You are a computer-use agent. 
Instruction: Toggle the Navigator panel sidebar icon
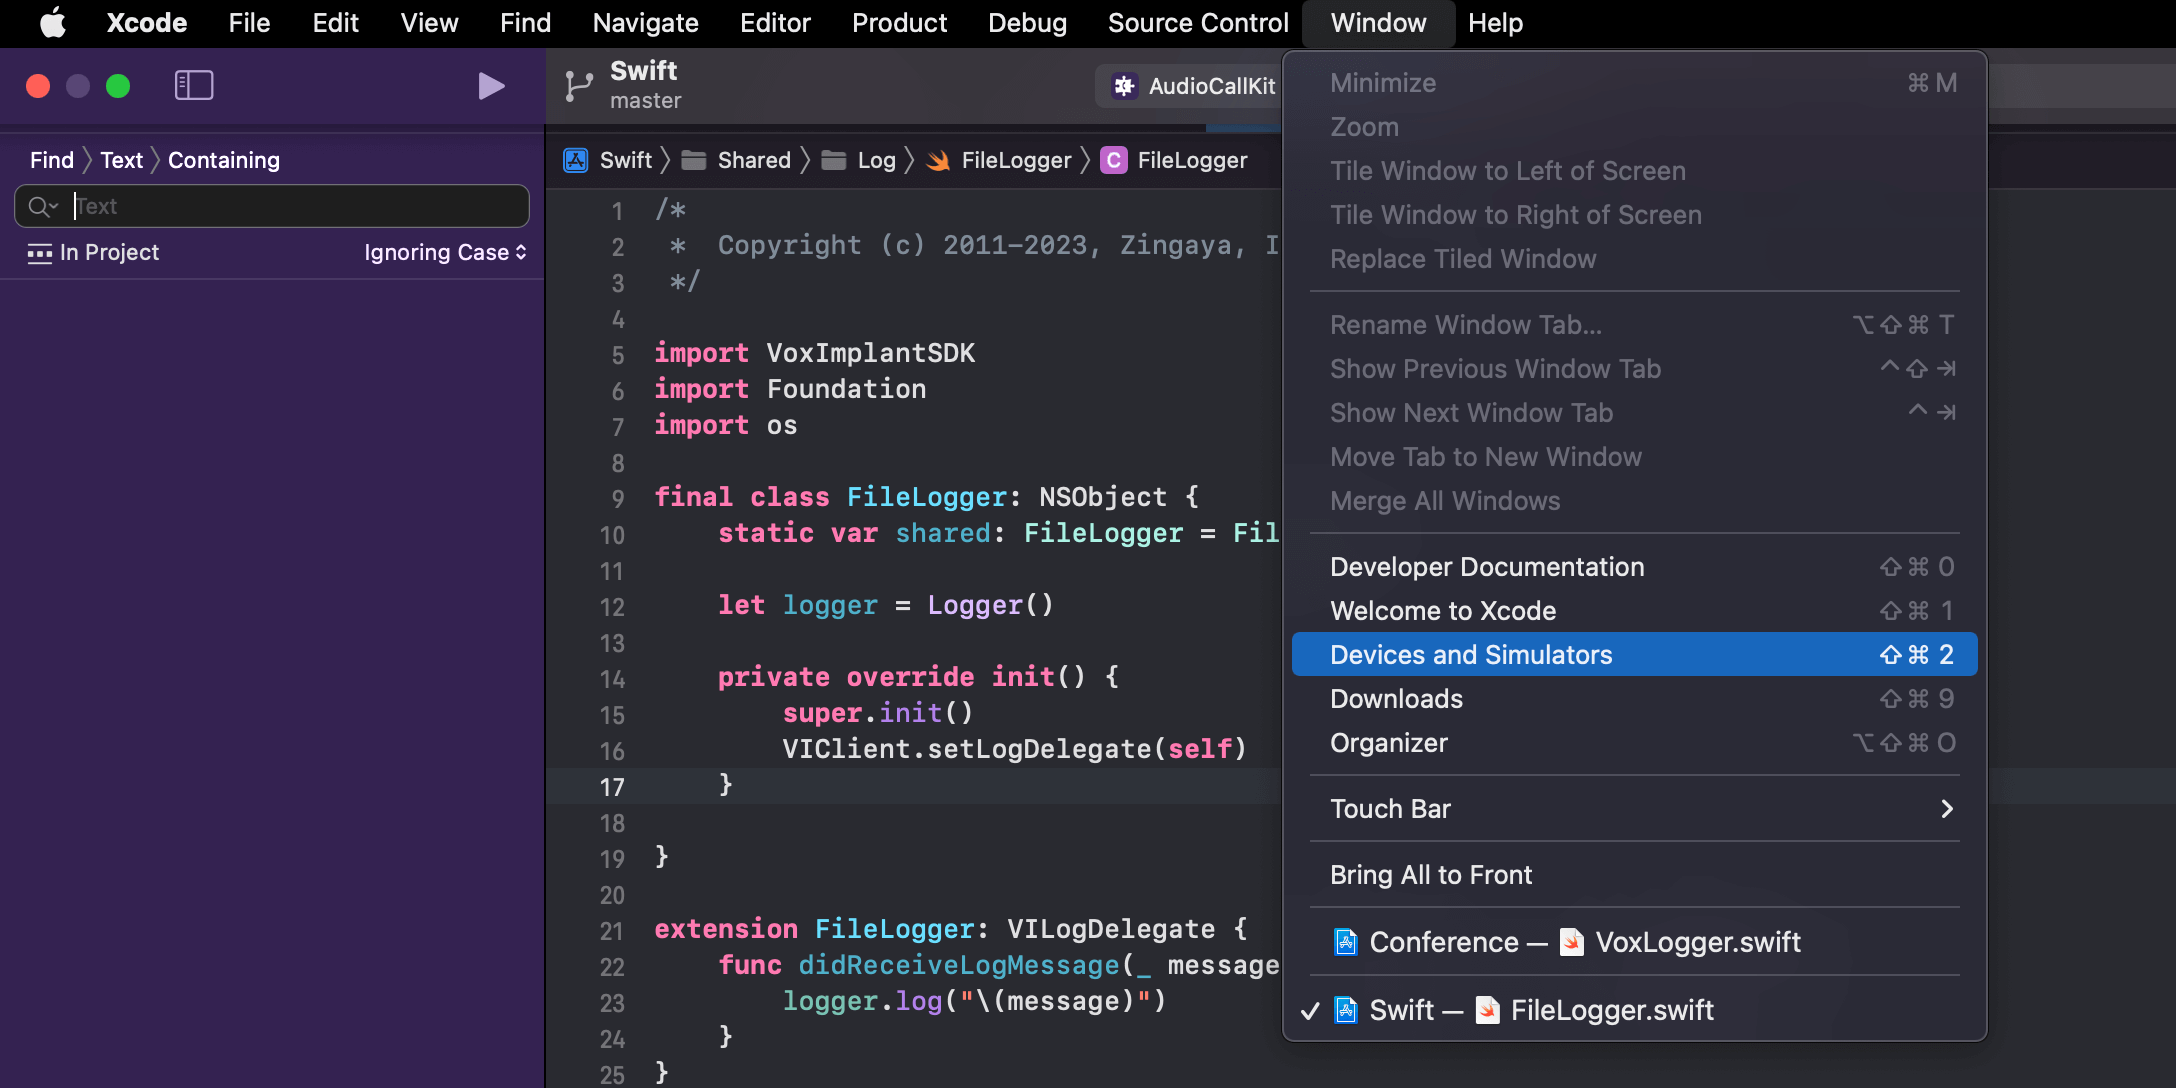194,85
